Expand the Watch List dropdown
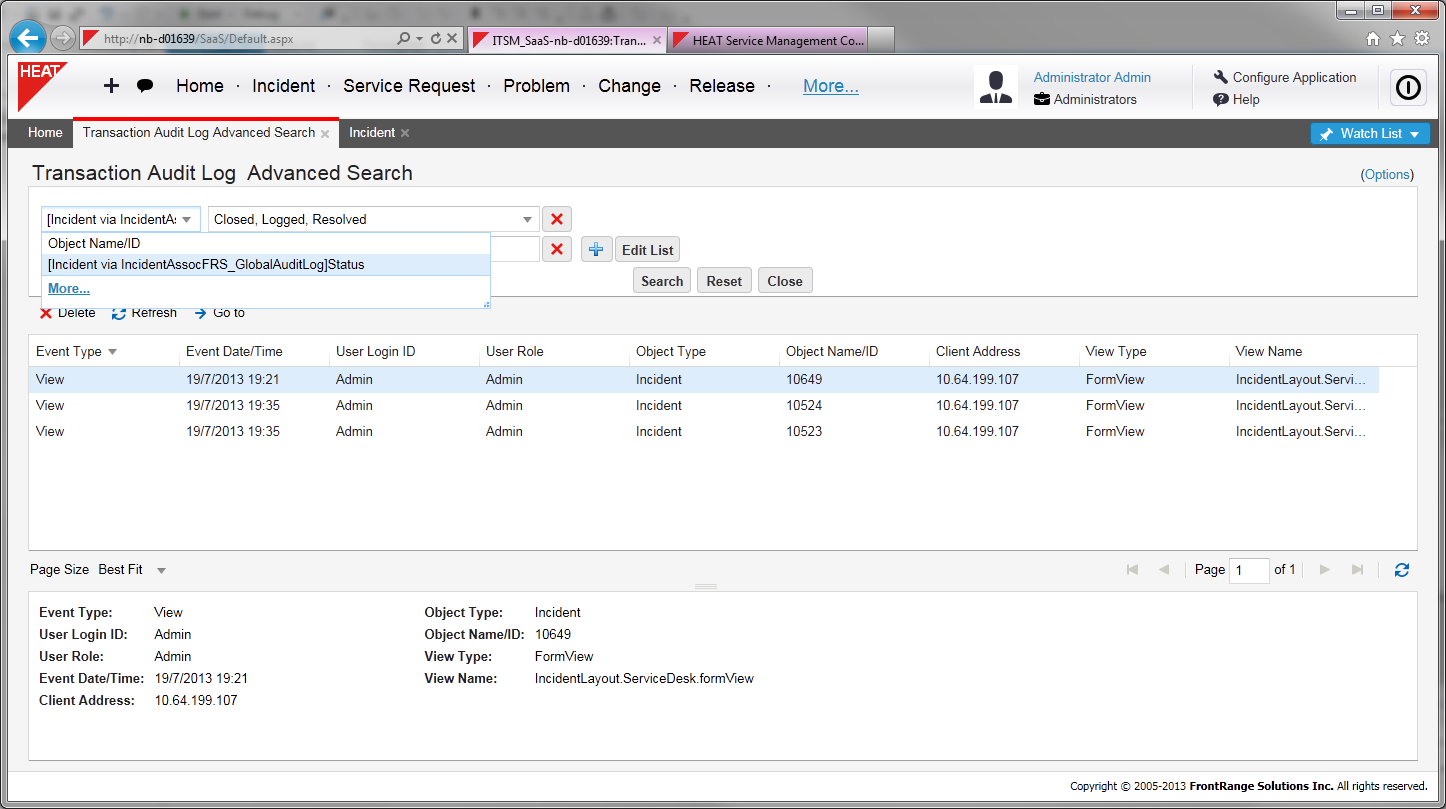Image resolution: width=1446 pixels, height=809 pixels. (1370, 134)
